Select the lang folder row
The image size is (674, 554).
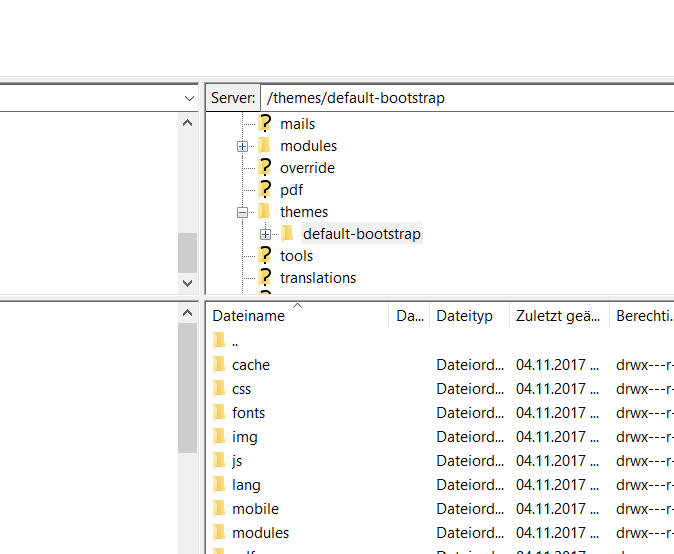(x=440, y=485)
